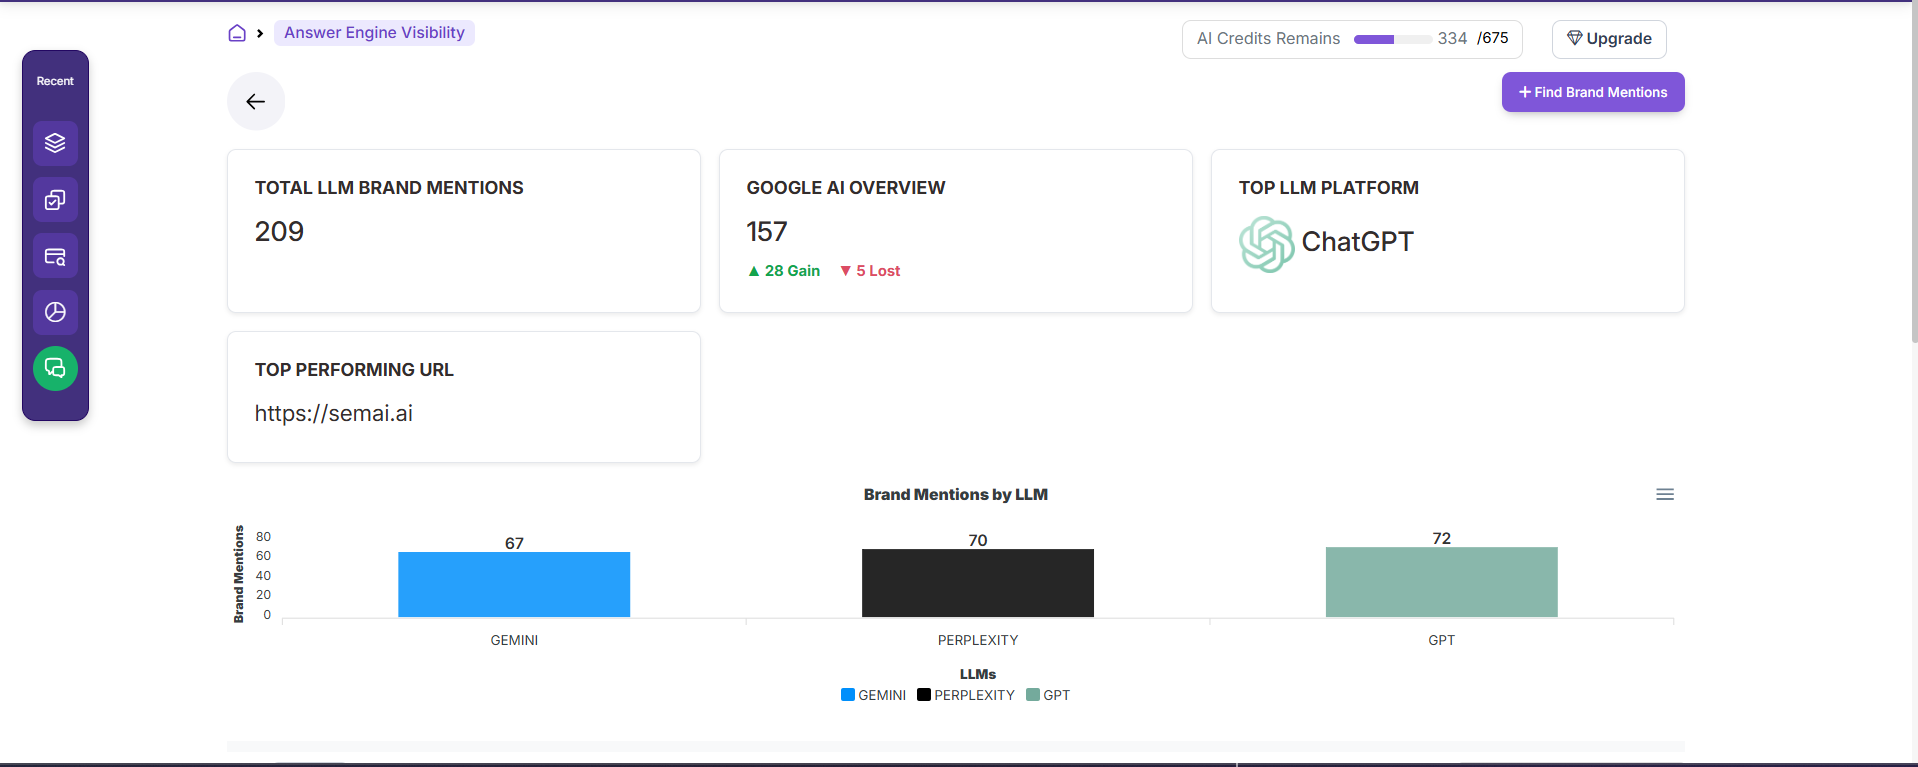Click the Upgrade button
This screenshot has height=767, width=1918.
click(1608, 39)
